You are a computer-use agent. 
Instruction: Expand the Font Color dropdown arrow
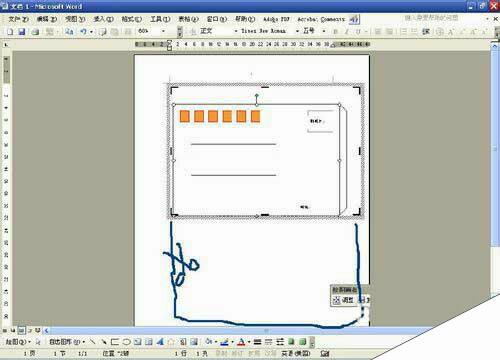click(249, 342)
